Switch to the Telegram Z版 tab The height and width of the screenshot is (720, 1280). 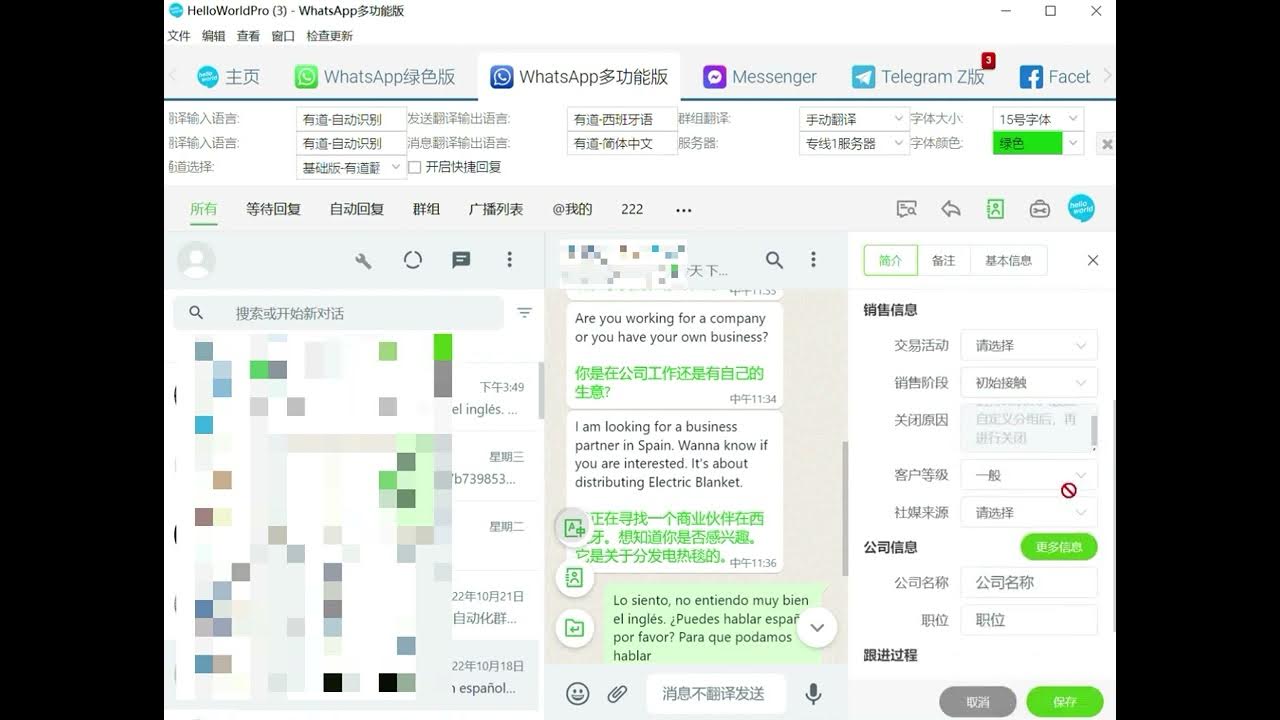tap(920, 77)
